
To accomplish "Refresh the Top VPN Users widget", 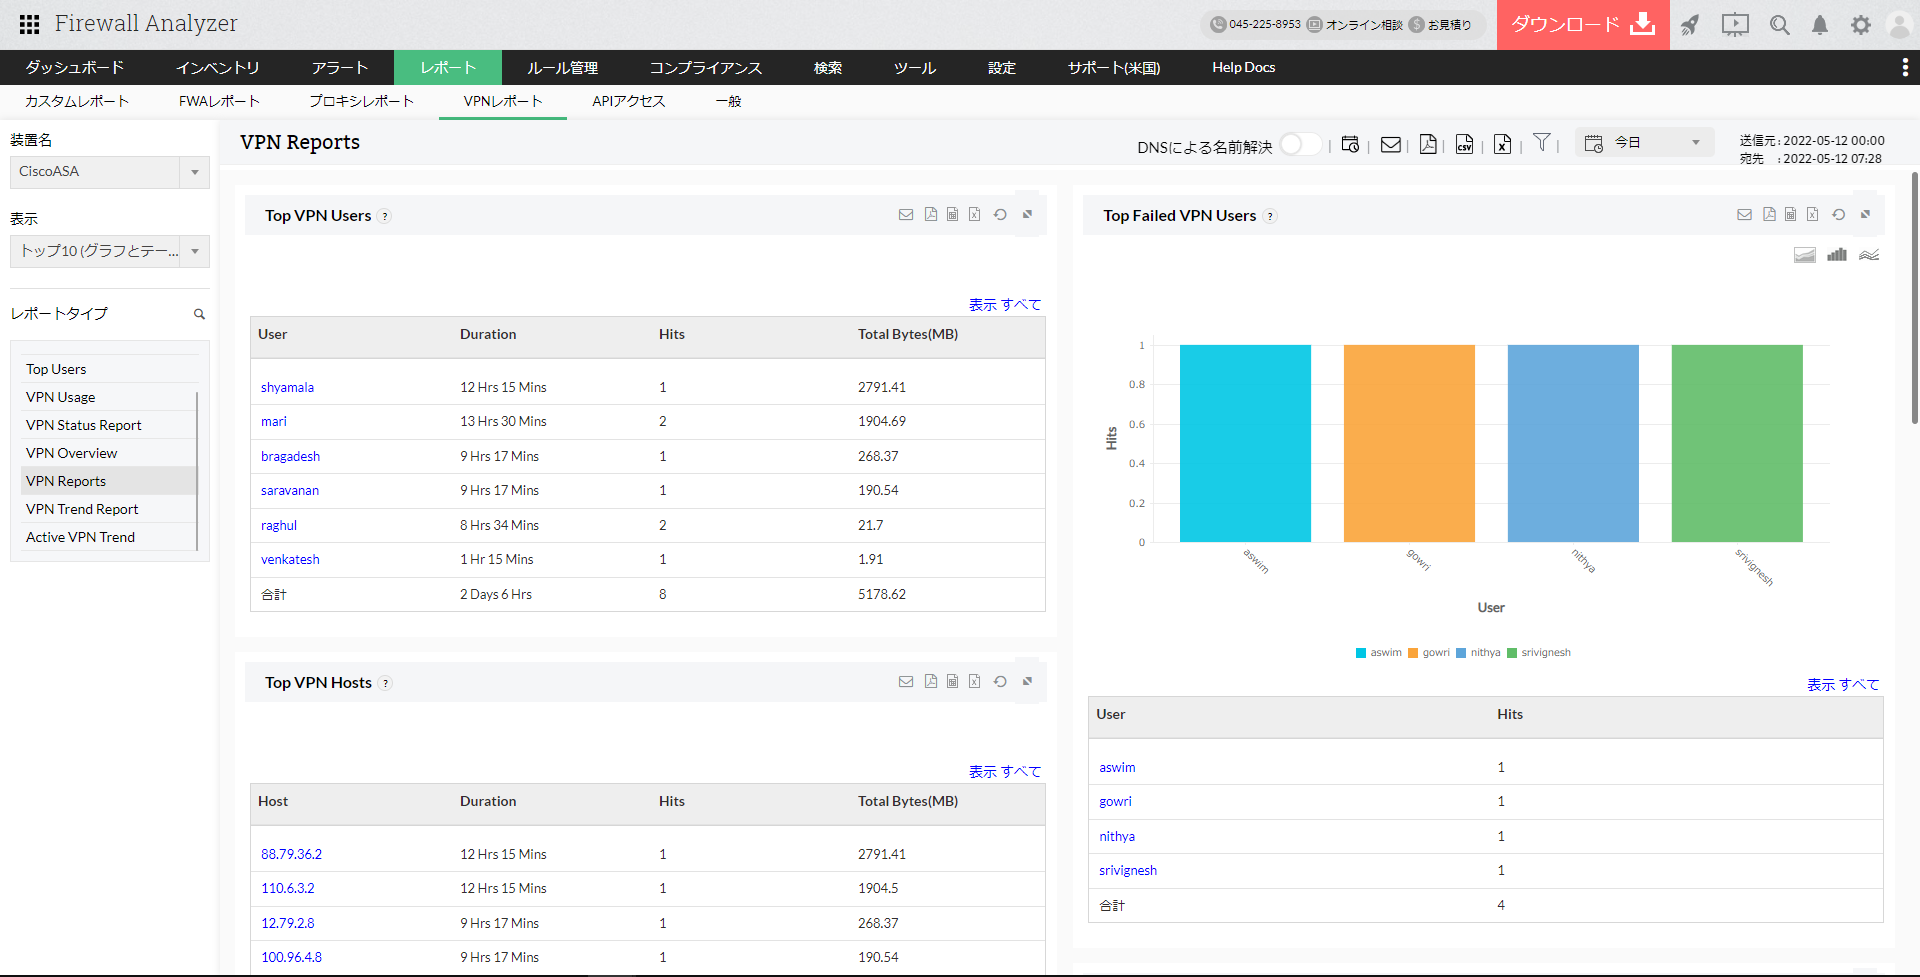I will click(x=1000, y=215).
